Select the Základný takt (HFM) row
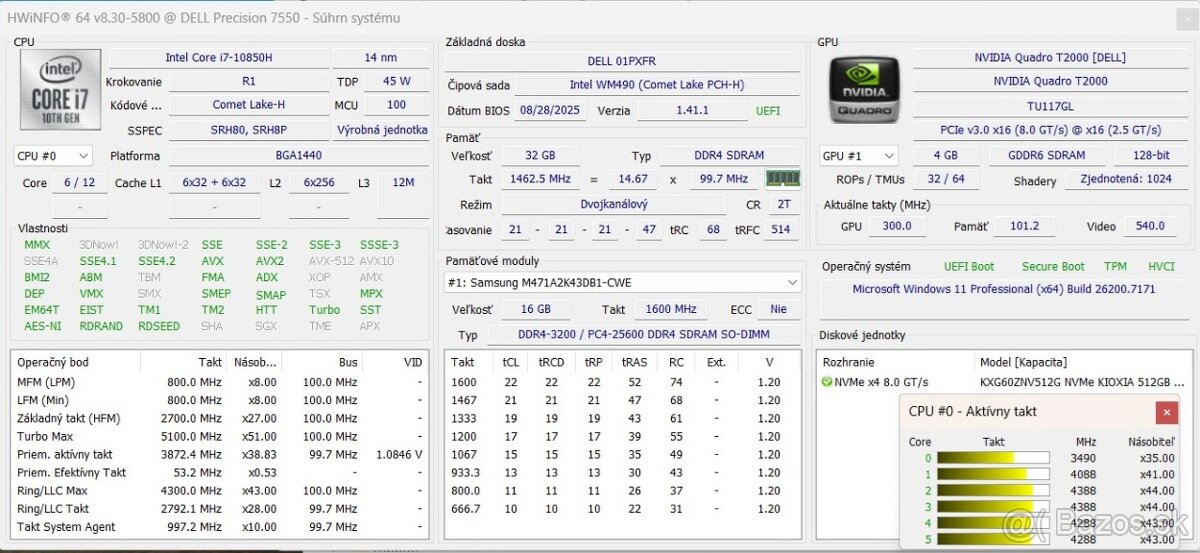The image size is (1200, 553). (x=220, y=418)
